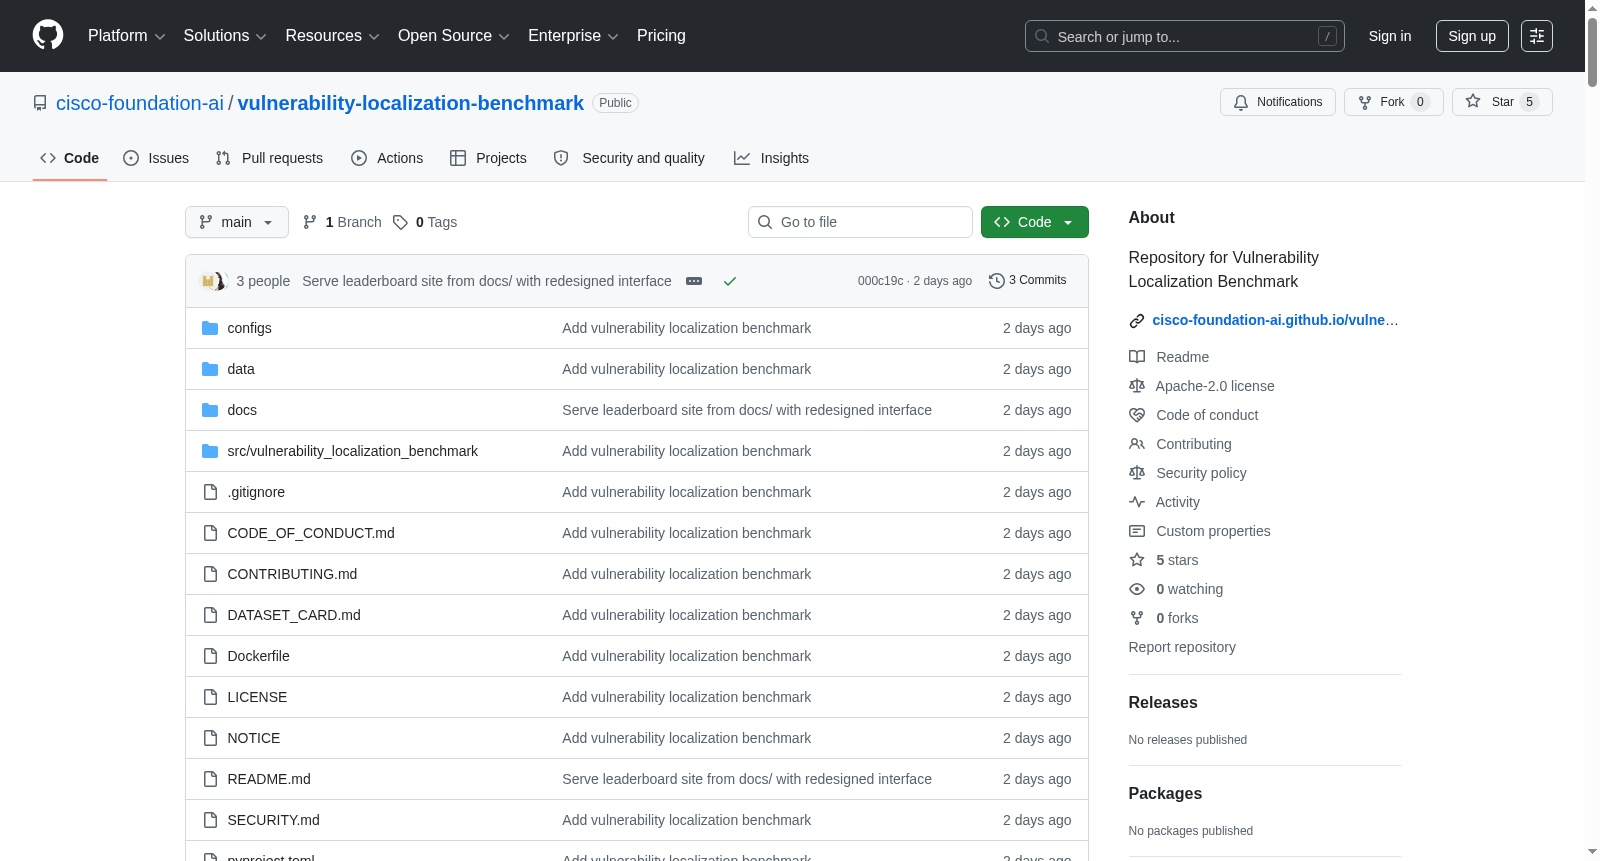
Task: Expand the Enterprise menu
Action: tap(573, 36)
